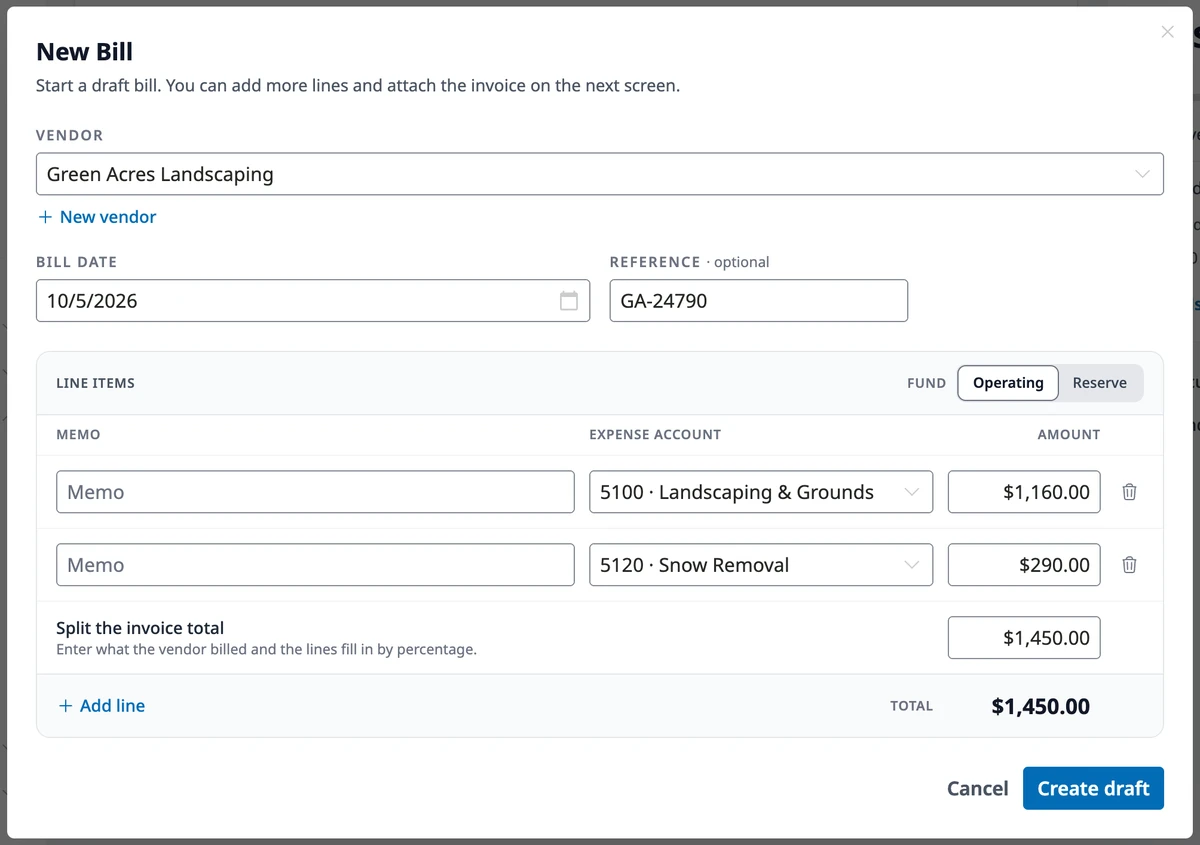1200x845 pixels.
Task: Focus the Memo field on the Landscaping row
Action: pyautogui.click(x=315, y=492)
